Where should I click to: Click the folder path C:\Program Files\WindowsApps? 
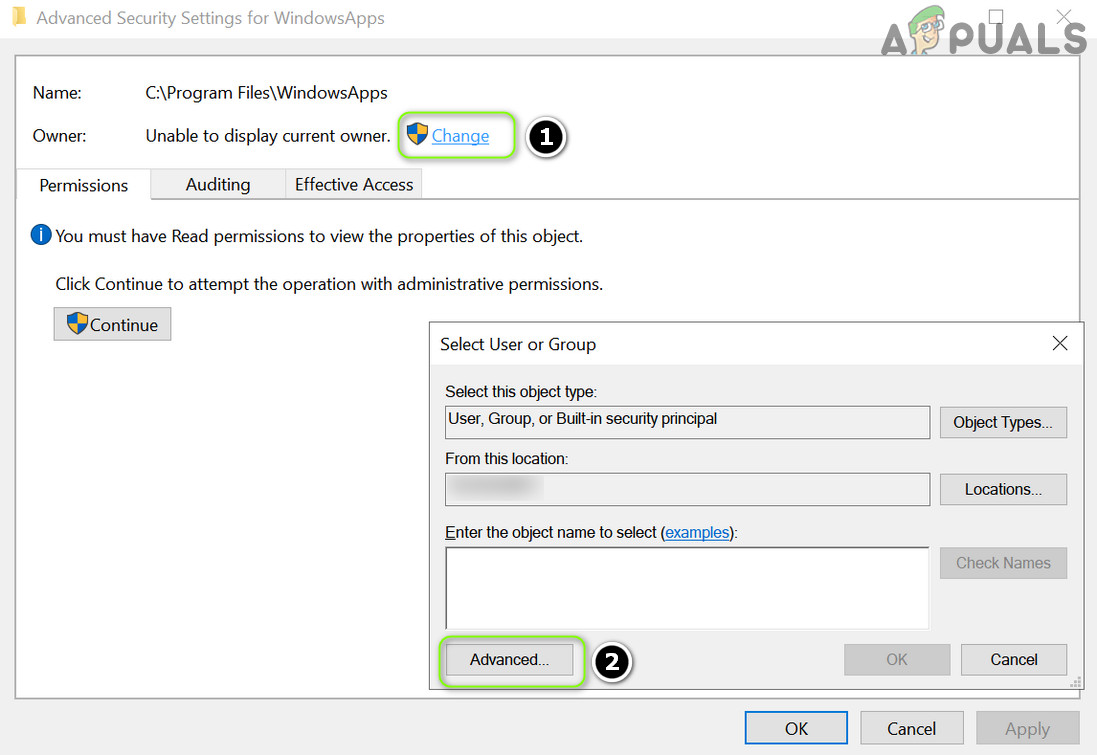[266, 93]
